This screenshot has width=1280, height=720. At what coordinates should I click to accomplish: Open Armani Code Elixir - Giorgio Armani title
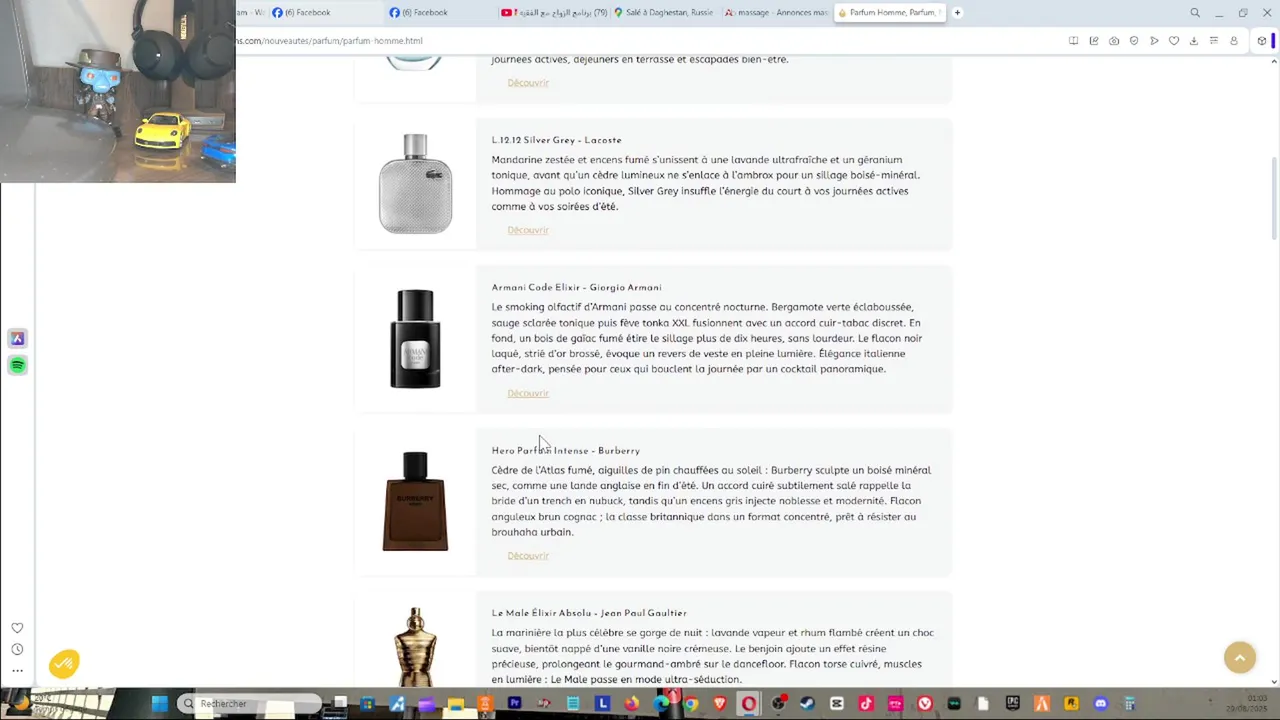[x=576, y=287]
